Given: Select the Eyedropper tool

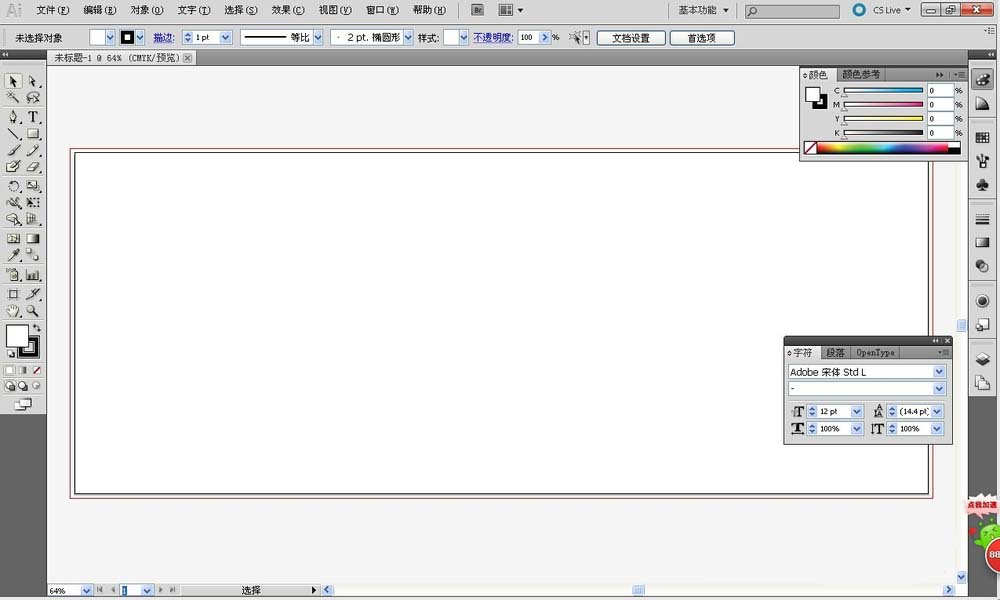Looking at the screenshot, I should 13,255.
